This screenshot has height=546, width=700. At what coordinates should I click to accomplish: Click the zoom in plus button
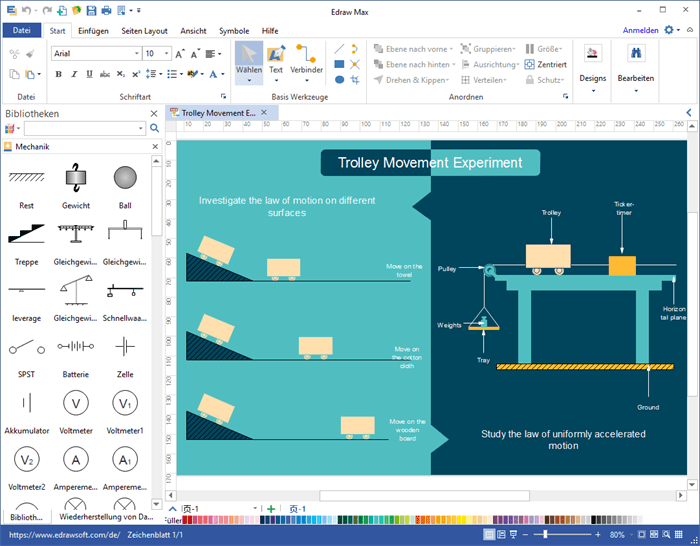598,534
